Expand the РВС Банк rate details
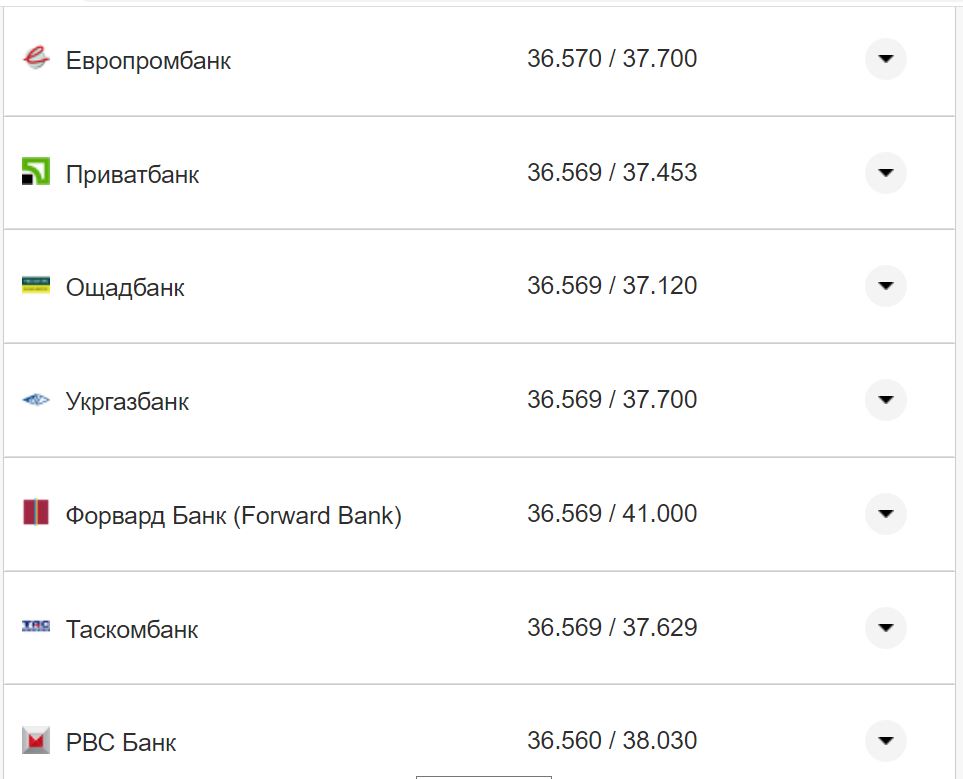 coord(884,741)
